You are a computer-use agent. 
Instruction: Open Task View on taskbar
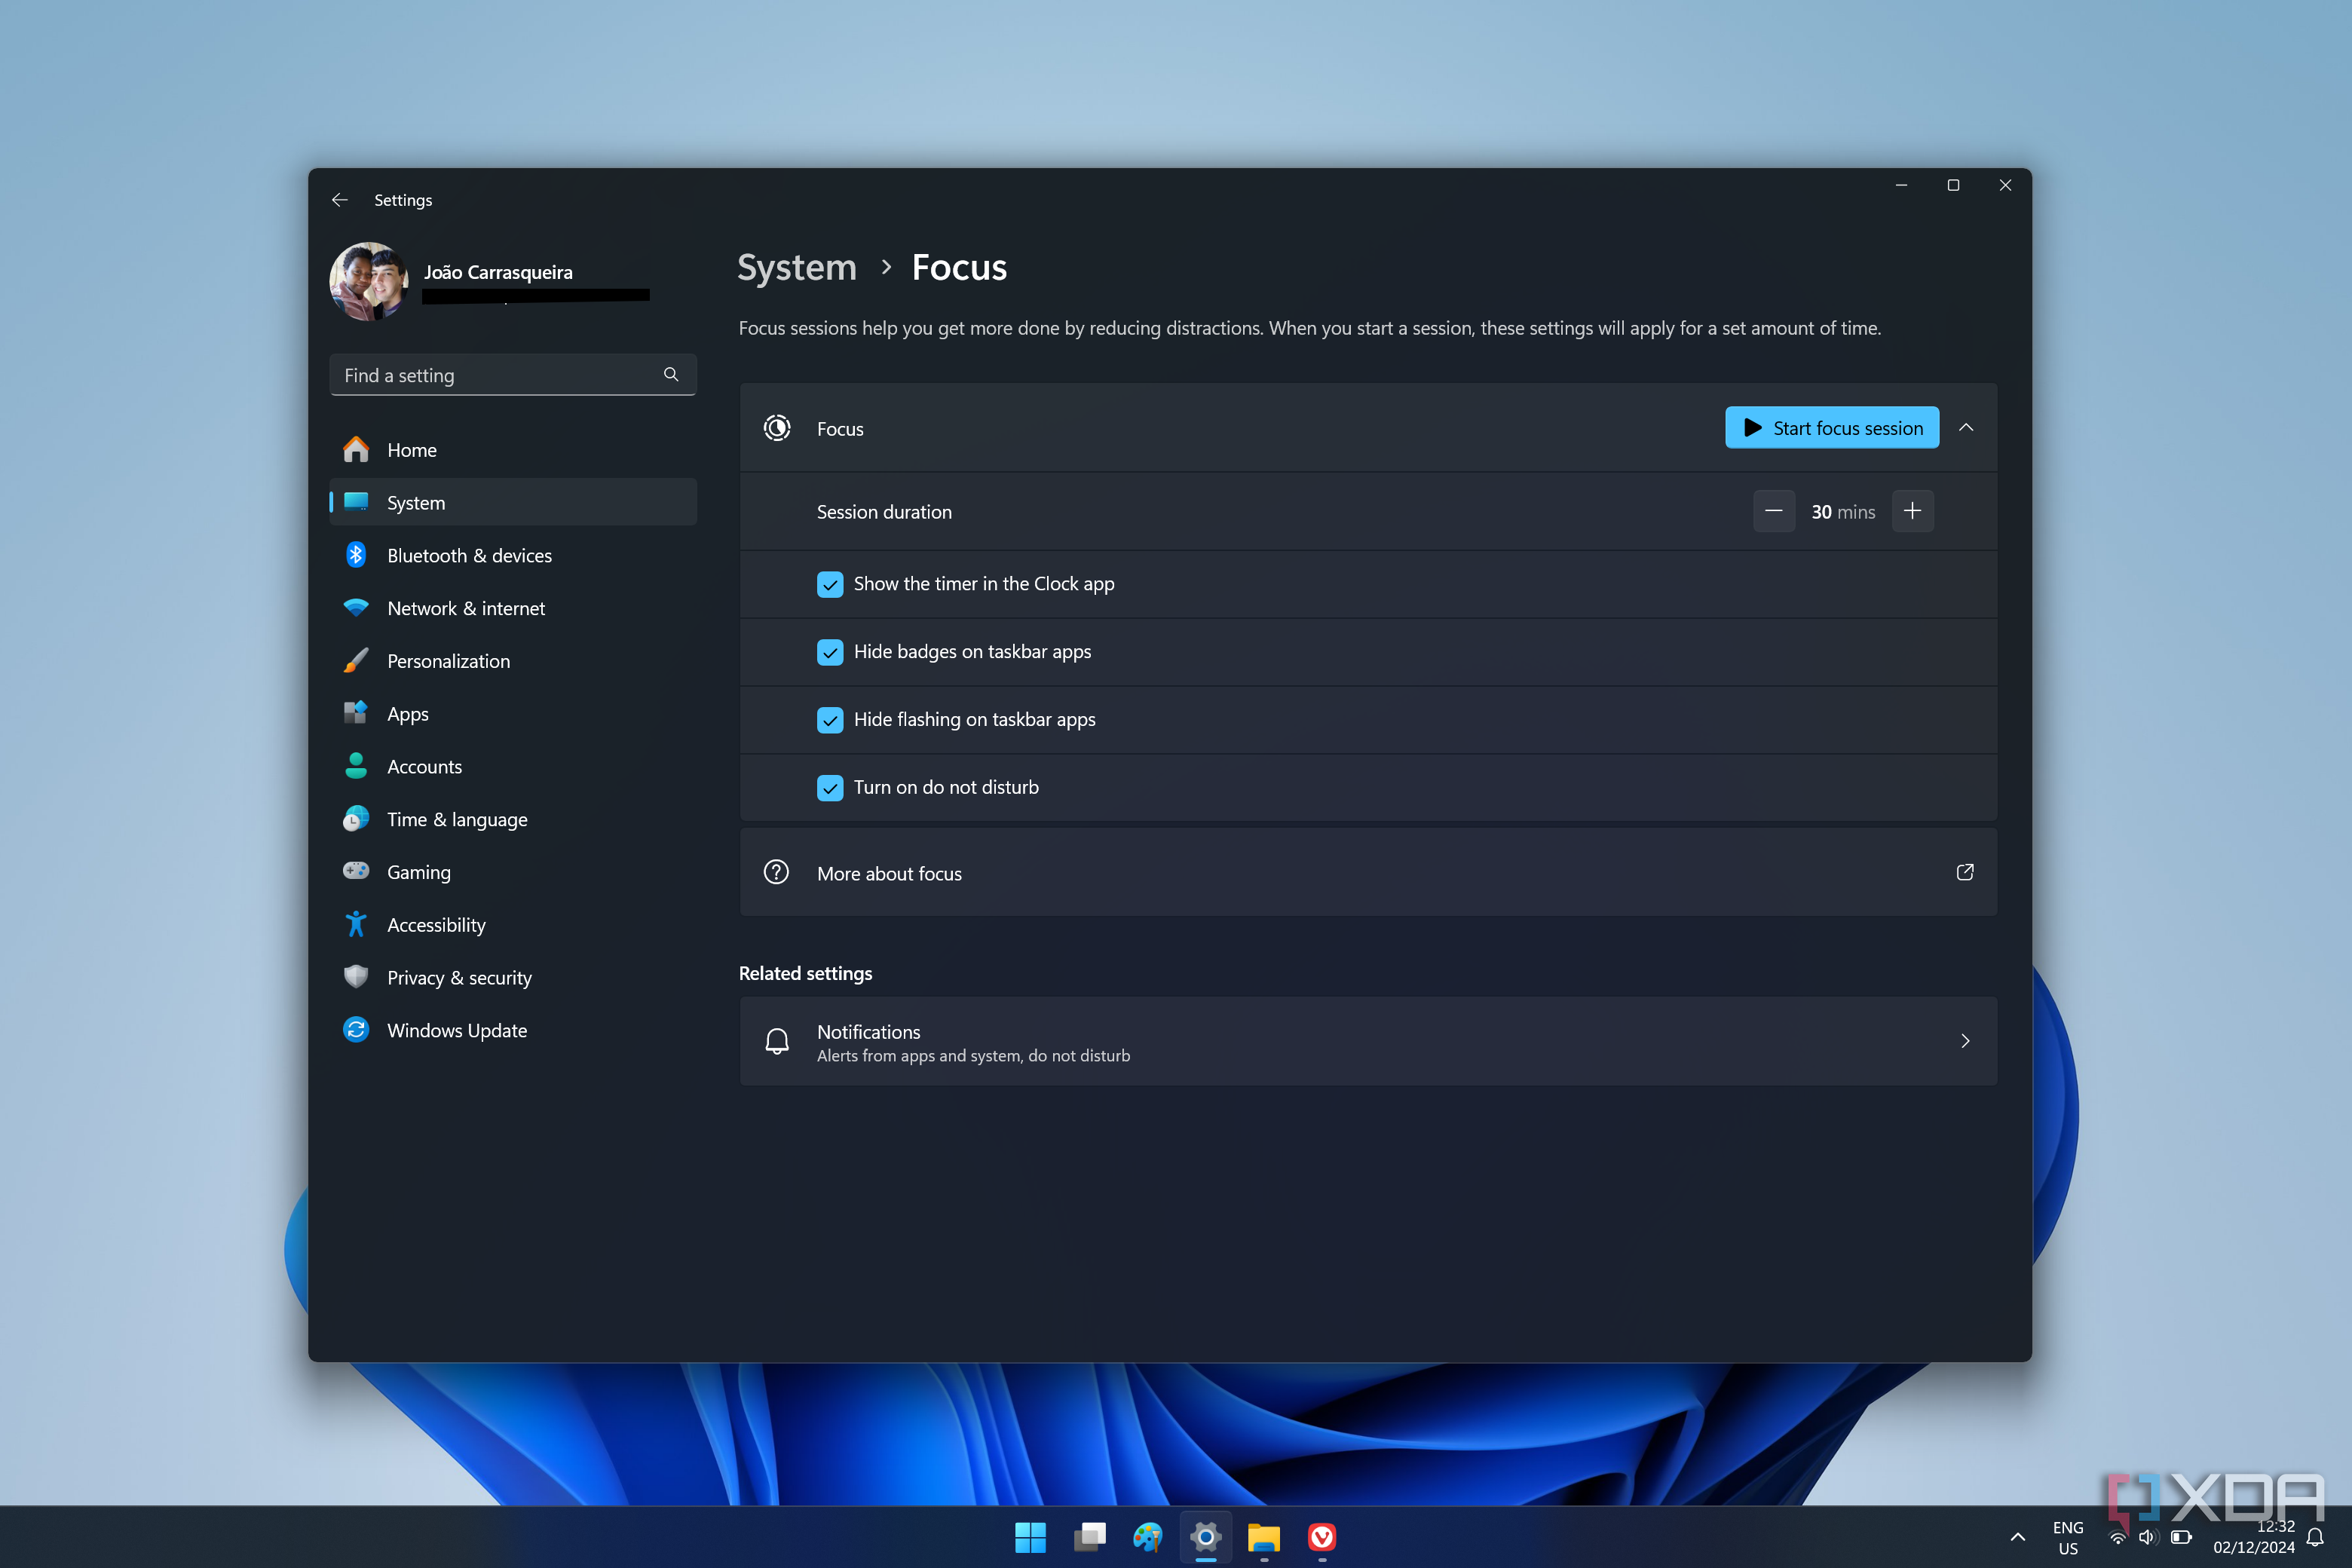coord(1089,1538)
